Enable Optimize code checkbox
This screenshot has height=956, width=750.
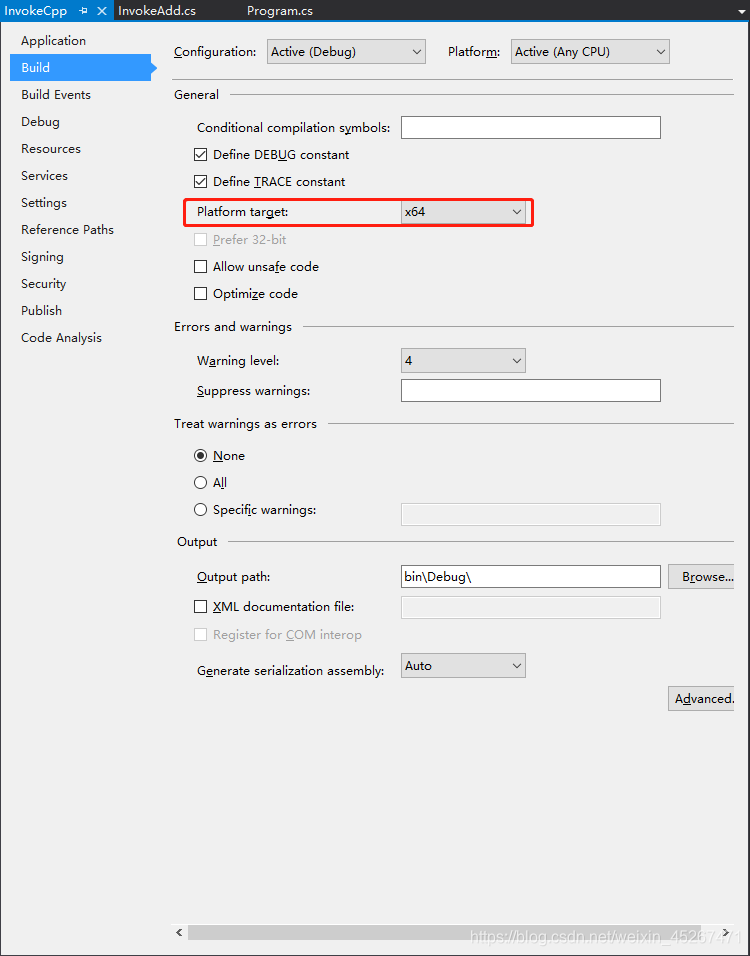point(200,294)
